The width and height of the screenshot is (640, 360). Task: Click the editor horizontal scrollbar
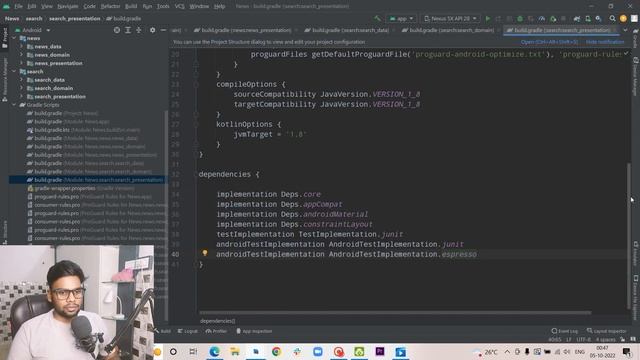(x=395, y=313)
